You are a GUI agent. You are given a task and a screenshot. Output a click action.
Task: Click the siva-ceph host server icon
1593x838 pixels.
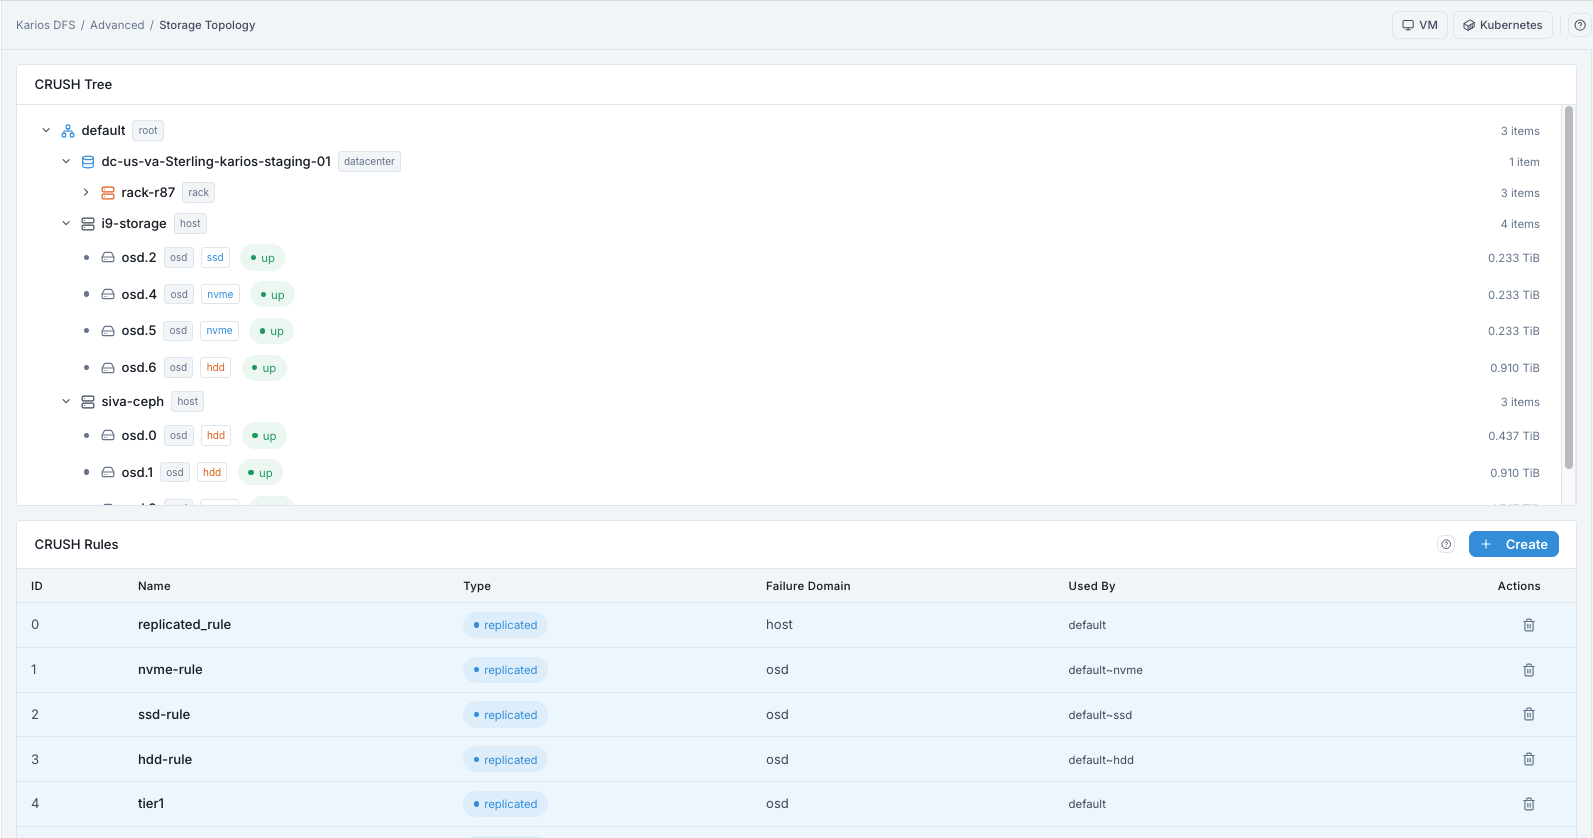pos(88,402)
